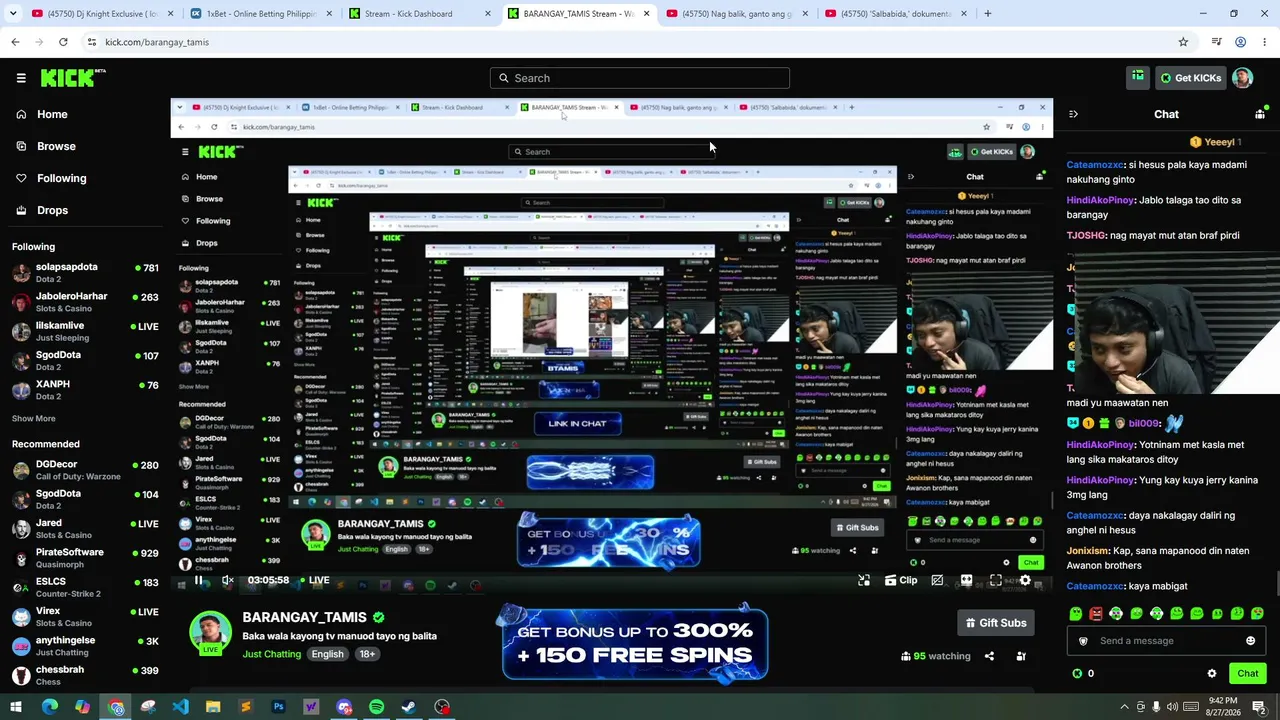Open the SgodDota channel under Following
The width and height of the screenshot is (1280, 720).
(x=85, y=360)
